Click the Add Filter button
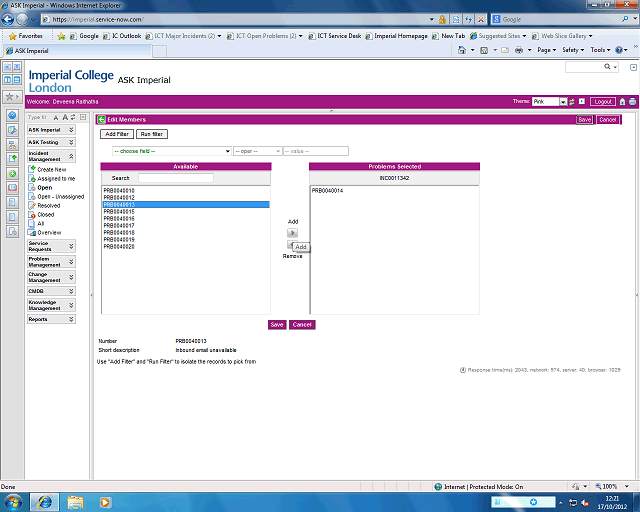 117,134
